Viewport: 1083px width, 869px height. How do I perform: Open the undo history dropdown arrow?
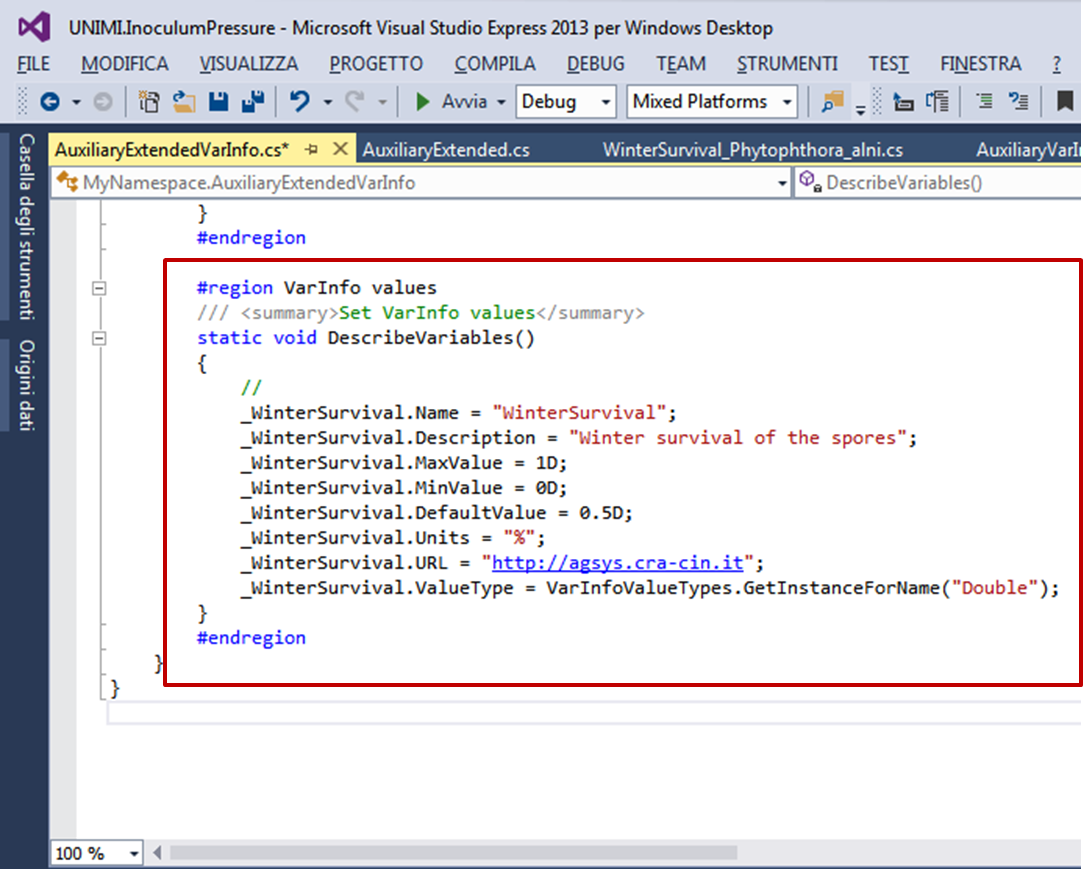coord(328,102)
